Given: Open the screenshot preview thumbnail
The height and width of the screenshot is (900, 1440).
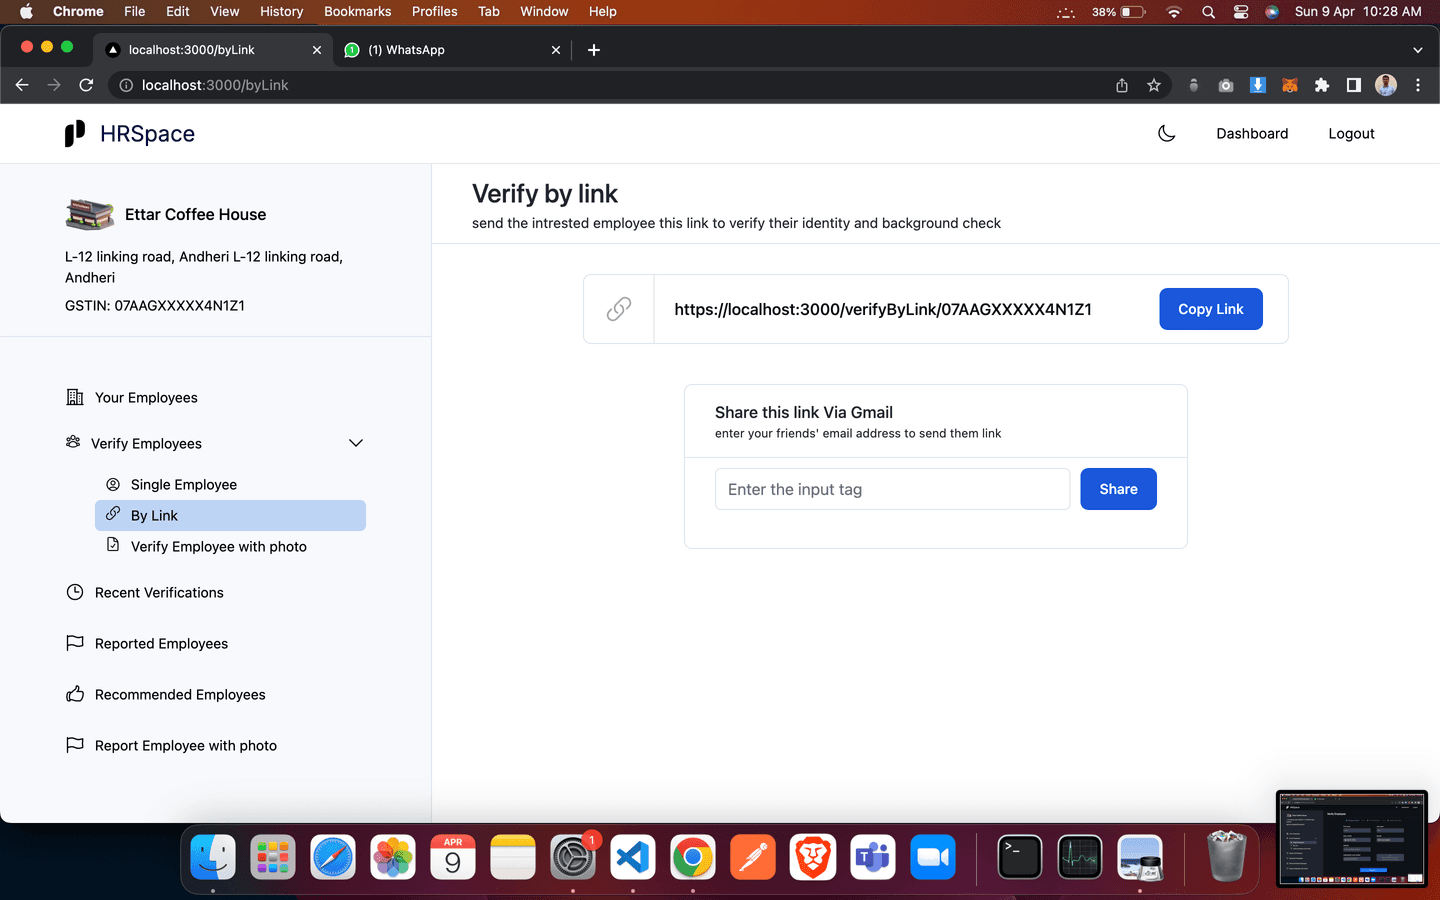Looking at the screenshot, I should point(1351,838).
